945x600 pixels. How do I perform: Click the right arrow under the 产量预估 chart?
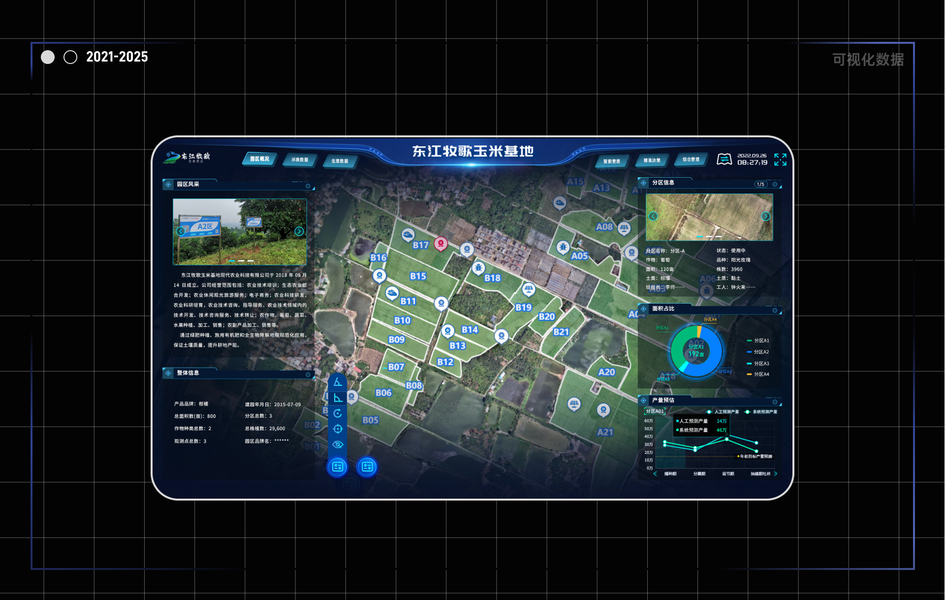click(776, 474)
